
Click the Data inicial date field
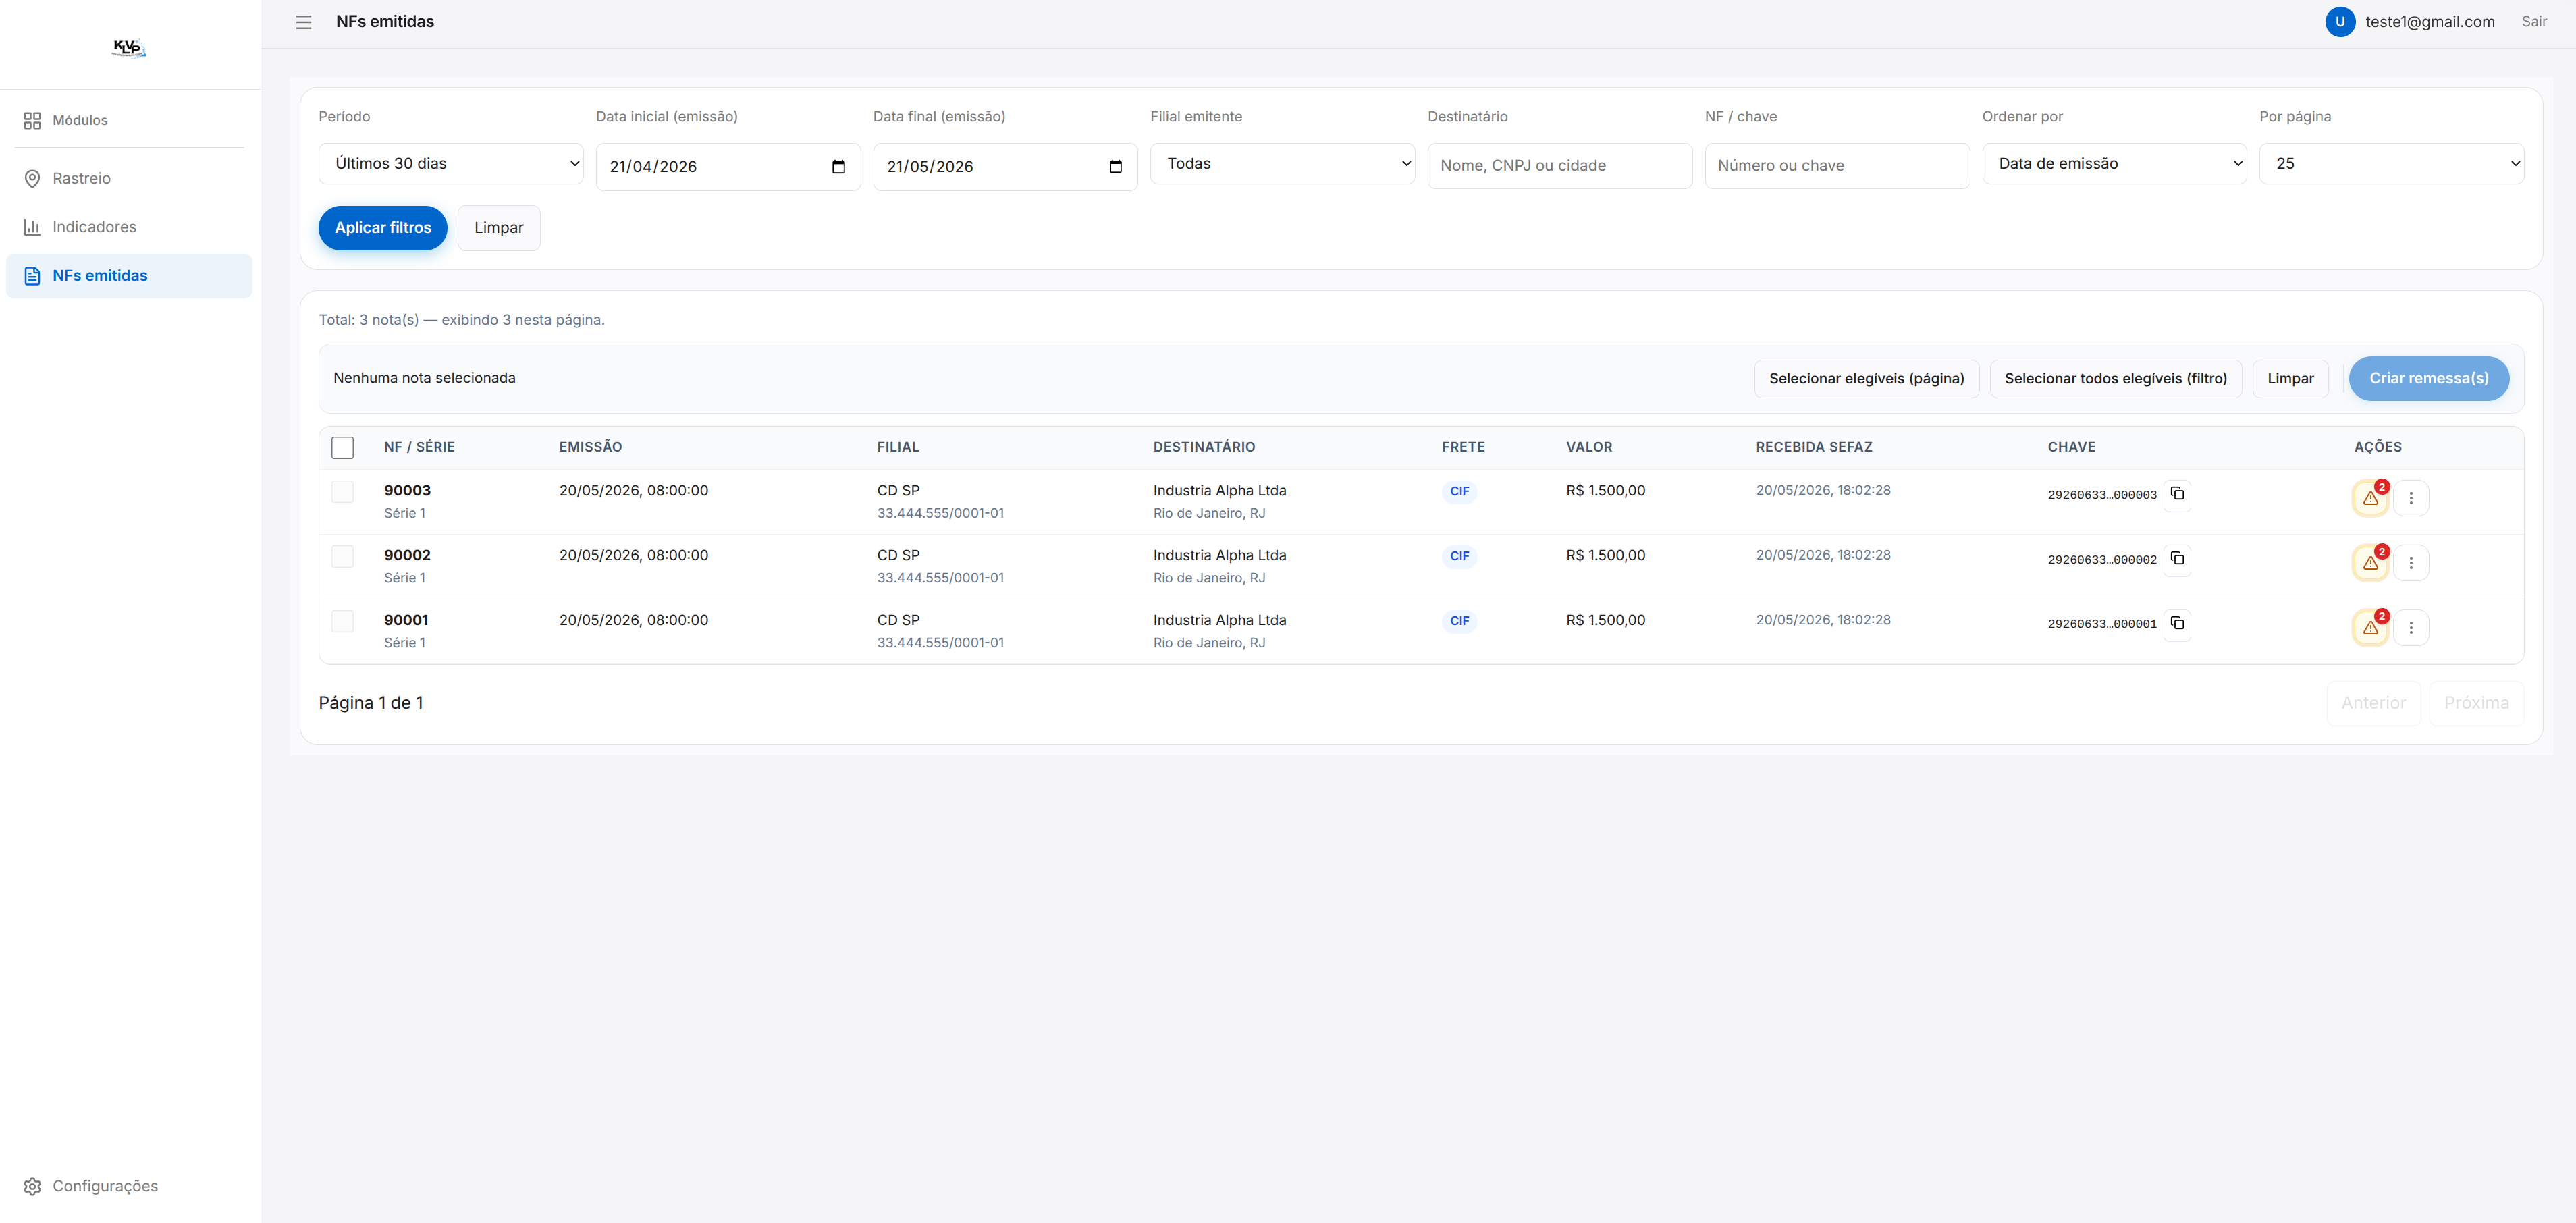coord(728,167)
